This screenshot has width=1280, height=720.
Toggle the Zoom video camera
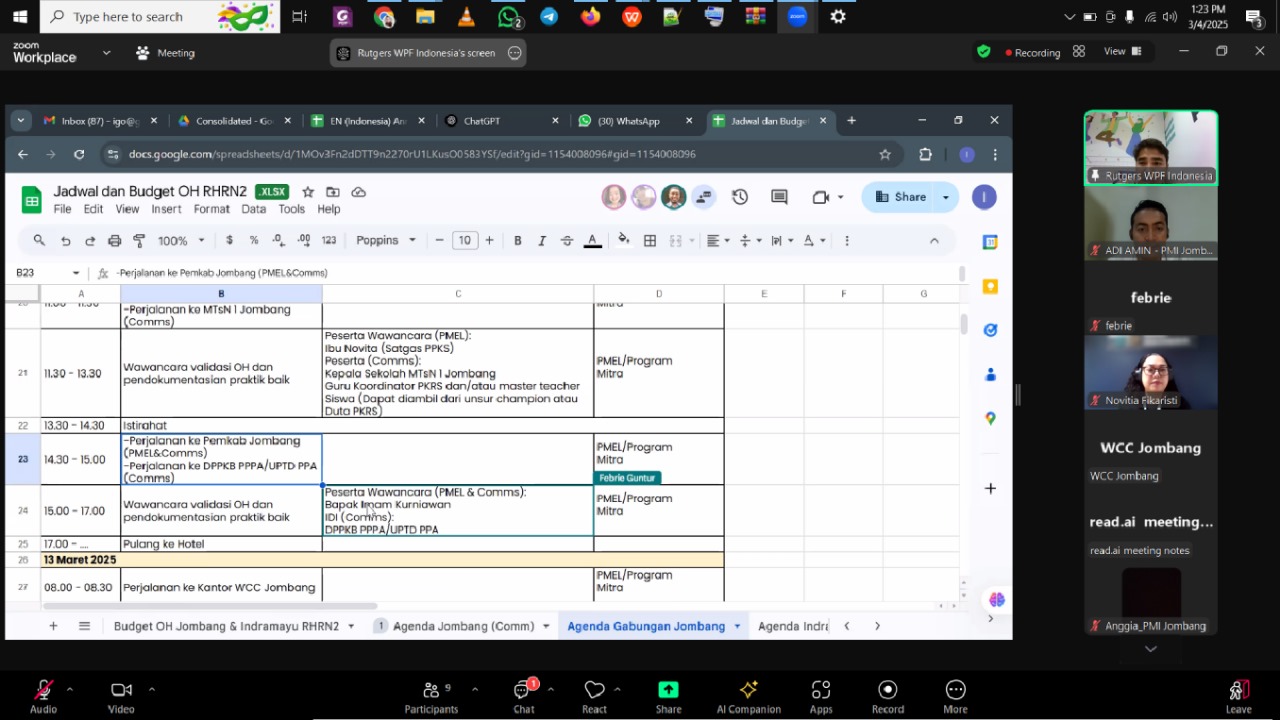pyautogui.click(x=121, y=692)
